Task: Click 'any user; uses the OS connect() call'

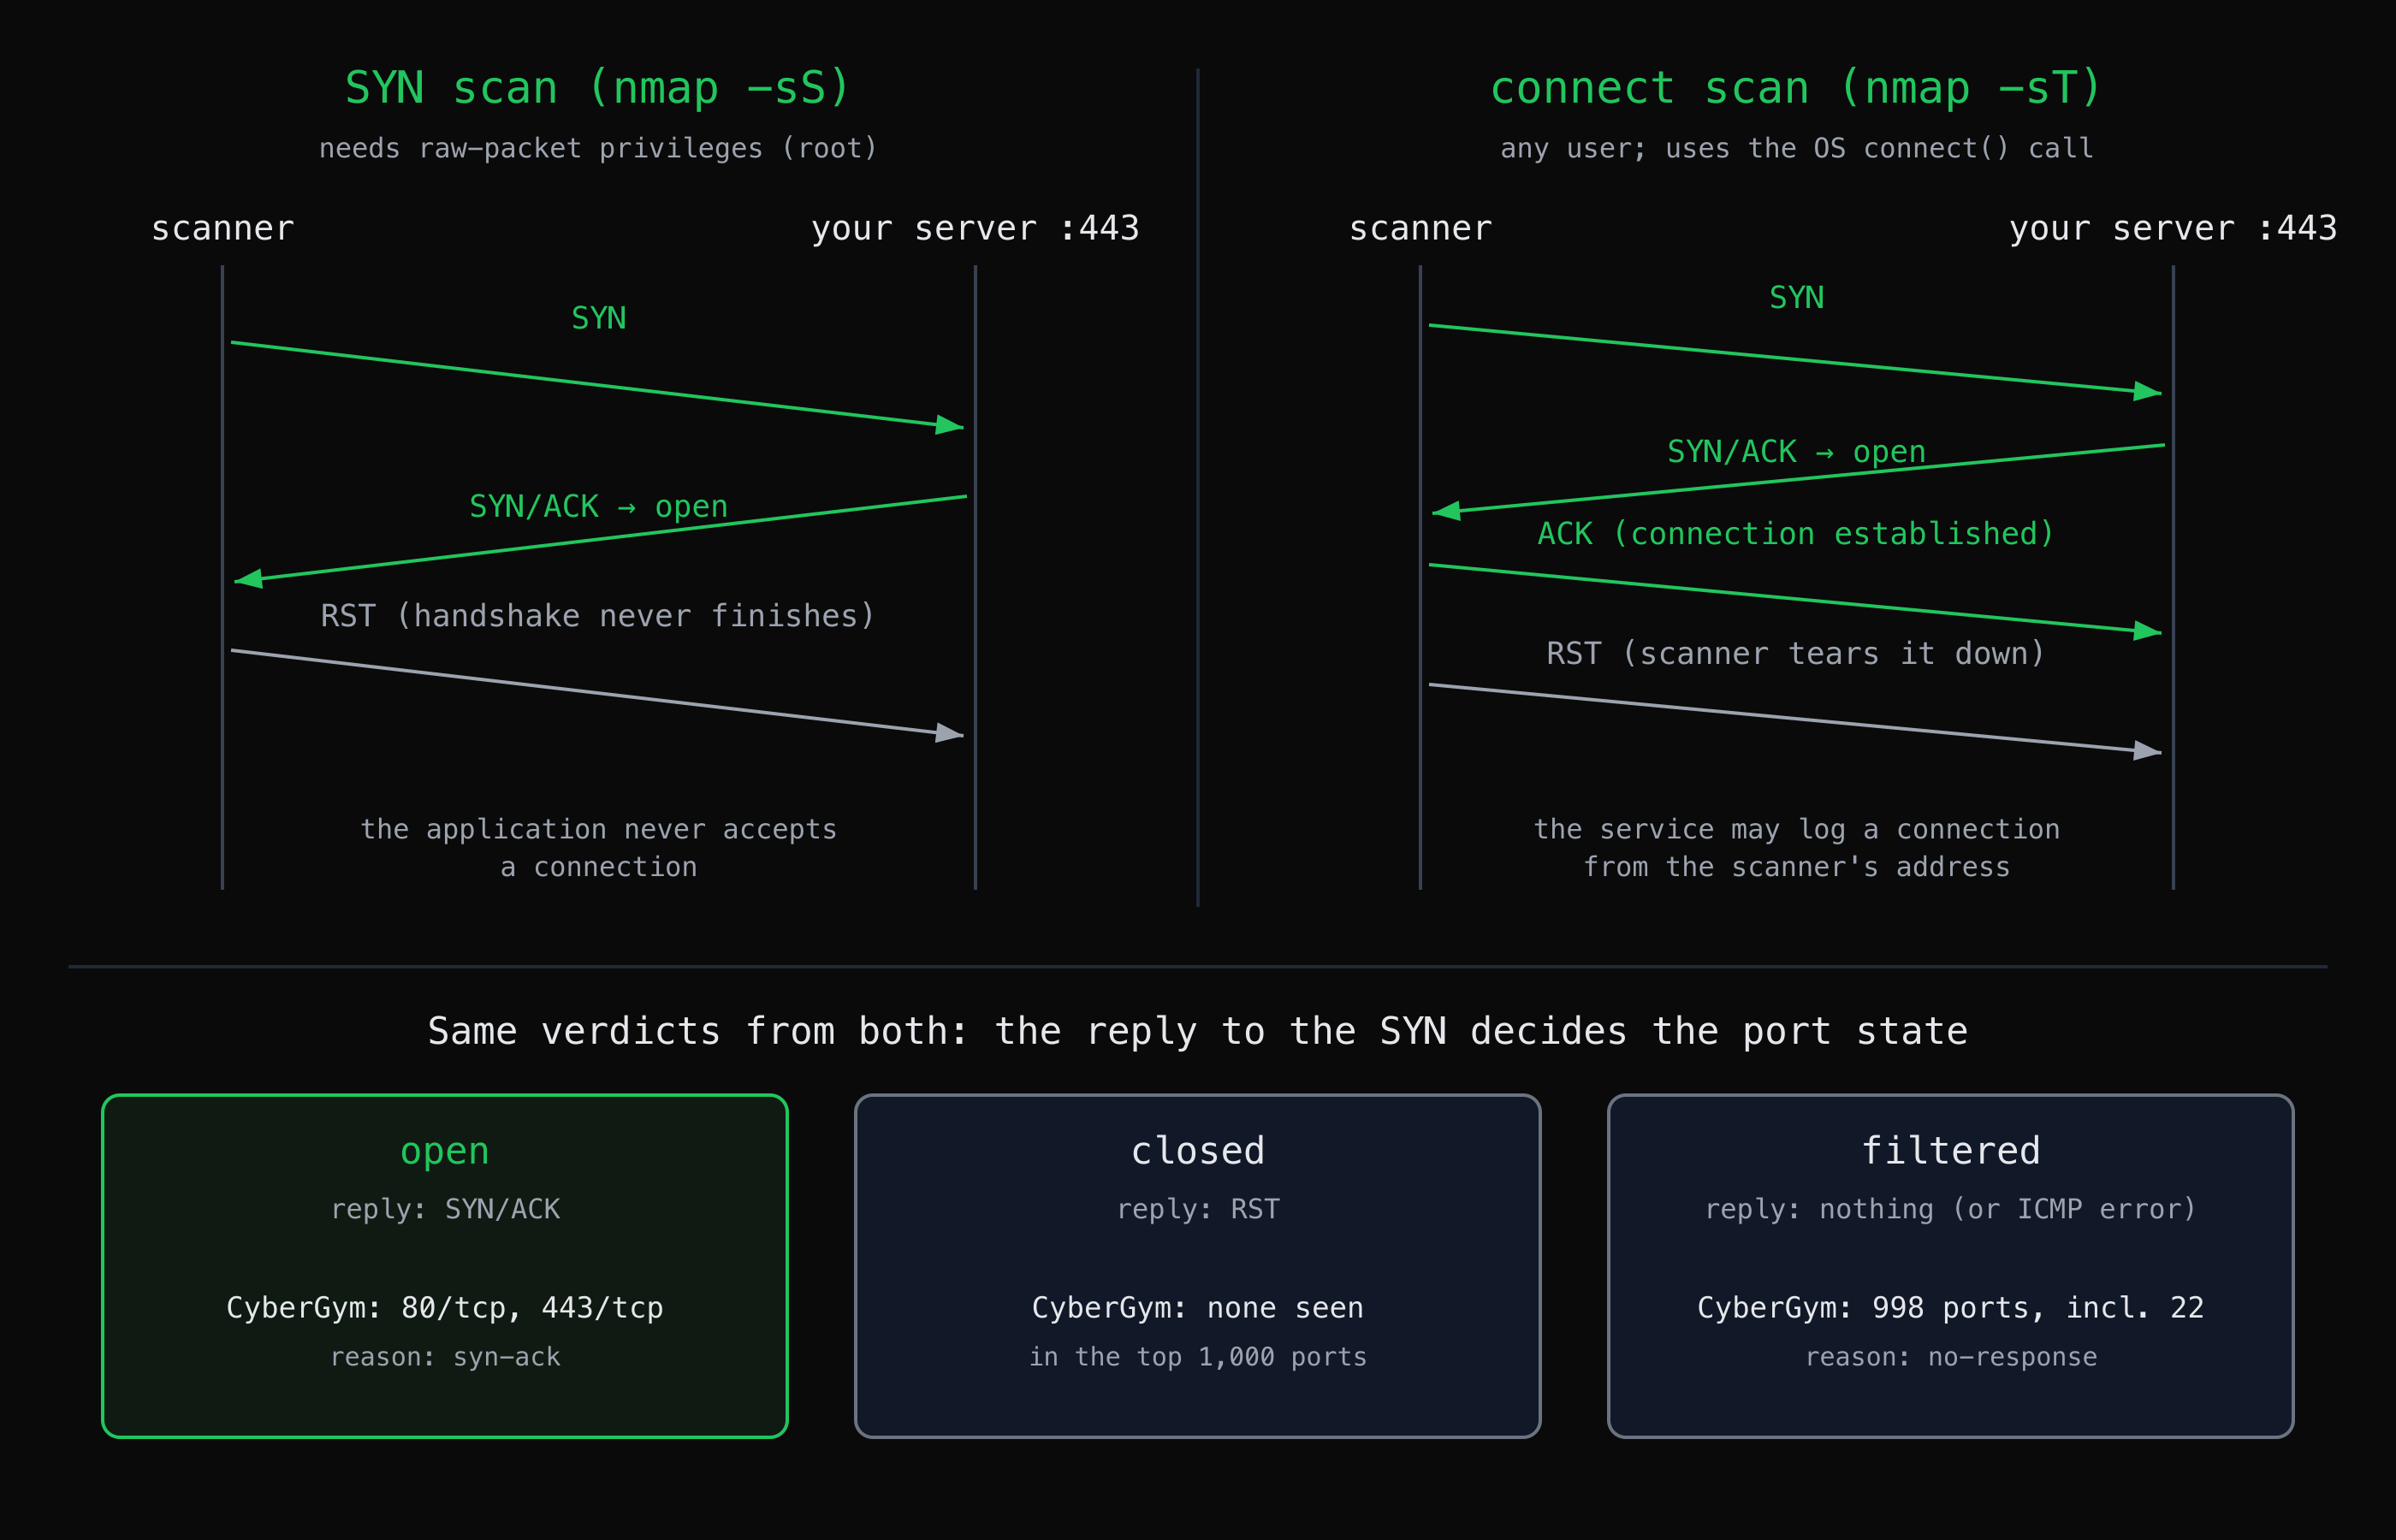Action: click(1796, 149)
